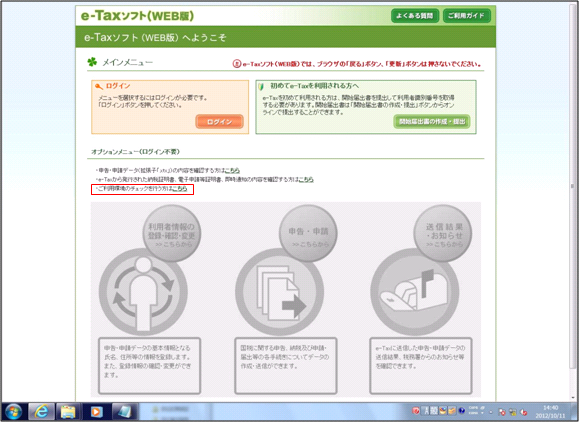This screenshot has height=424, width=579.
Task: Select 利用者情報の登録・確認・変更 circle
Action: (172, 234)
